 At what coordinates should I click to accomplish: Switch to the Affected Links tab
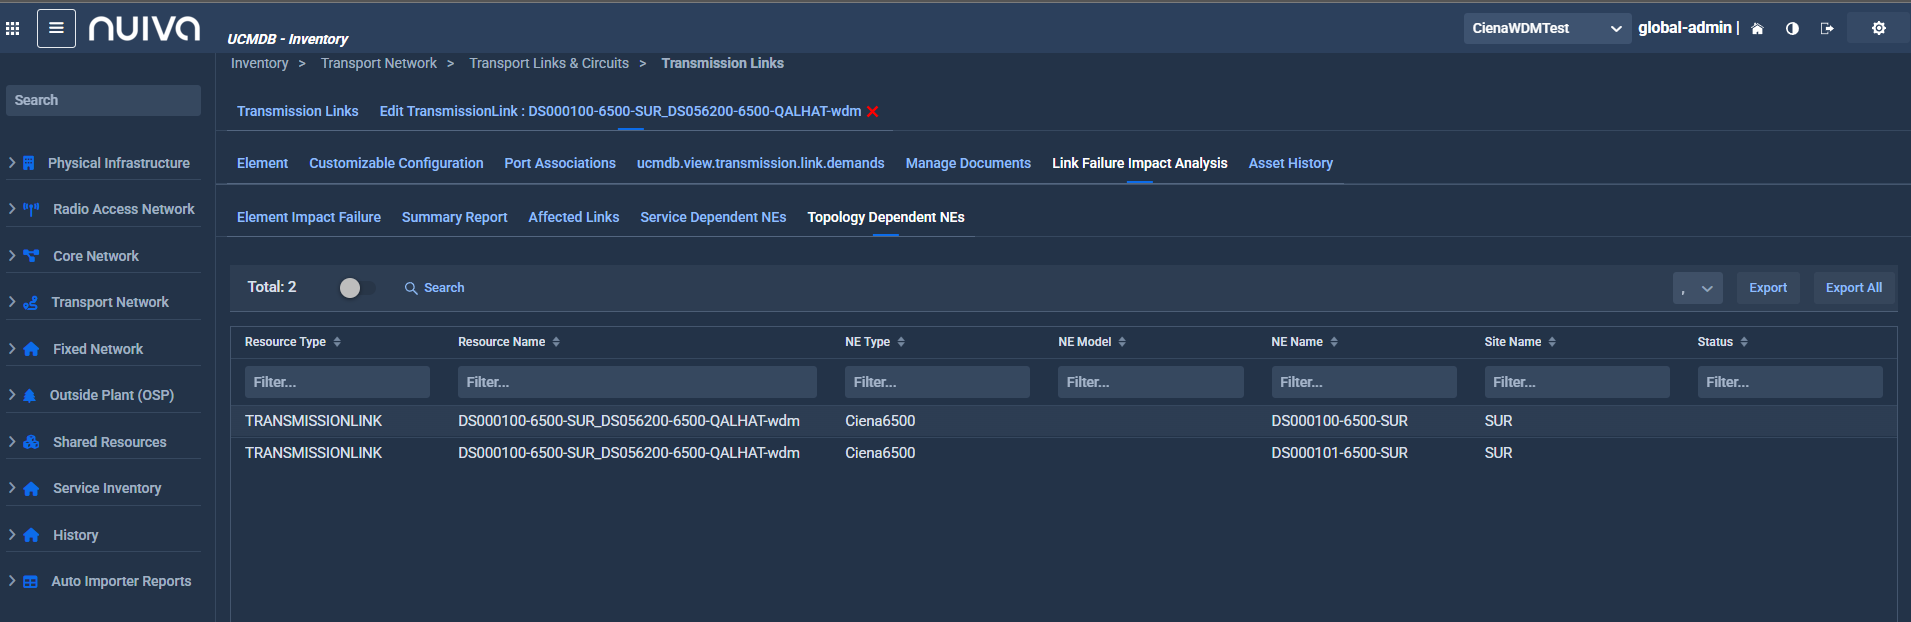(573, 217)
